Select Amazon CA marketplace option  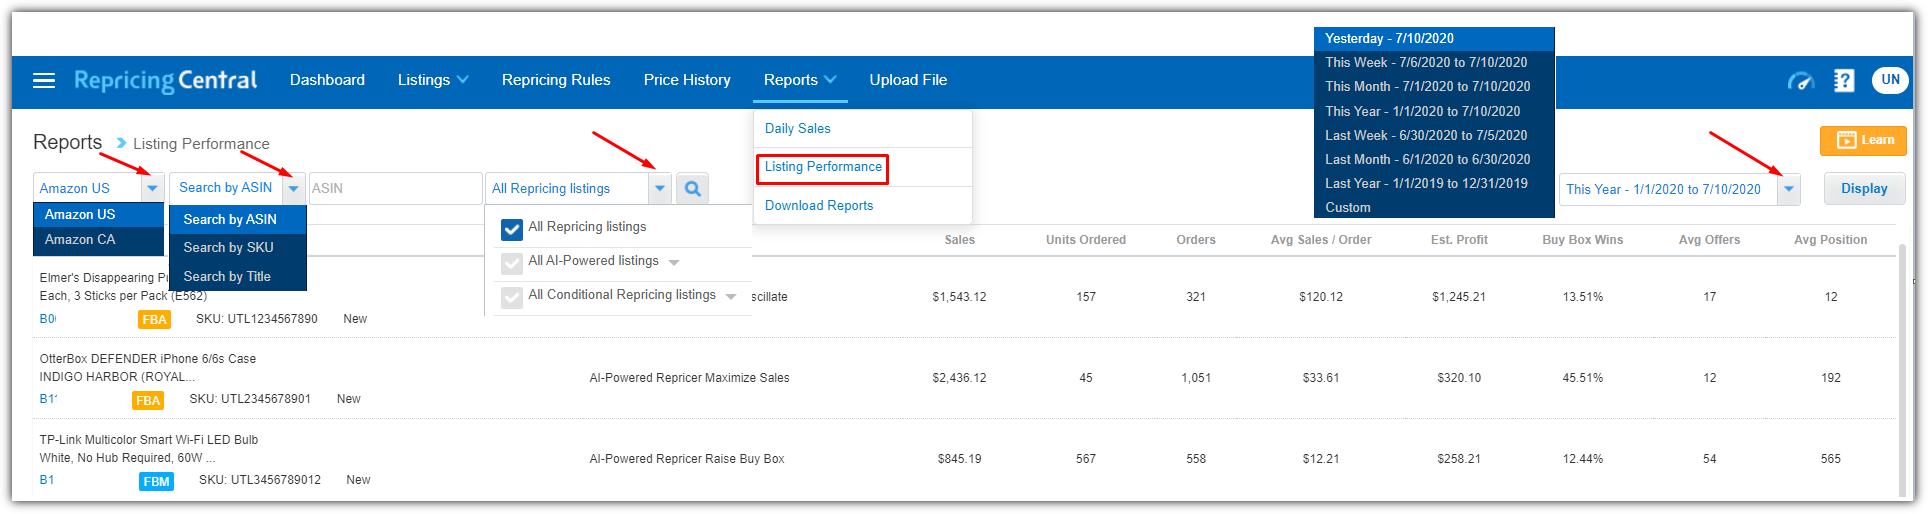[x=99, y=240]
